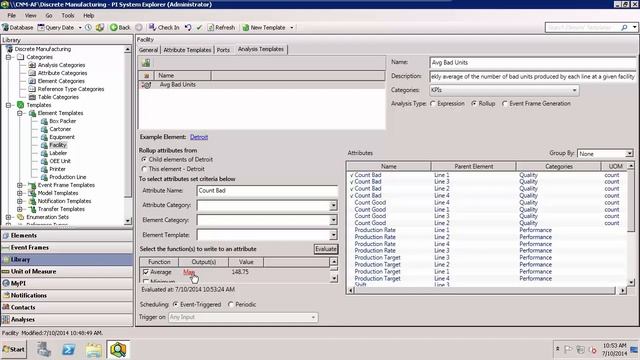640x360 pixels.
Task: Open the Event Frames navigation pane
Action: pos(67,247)
